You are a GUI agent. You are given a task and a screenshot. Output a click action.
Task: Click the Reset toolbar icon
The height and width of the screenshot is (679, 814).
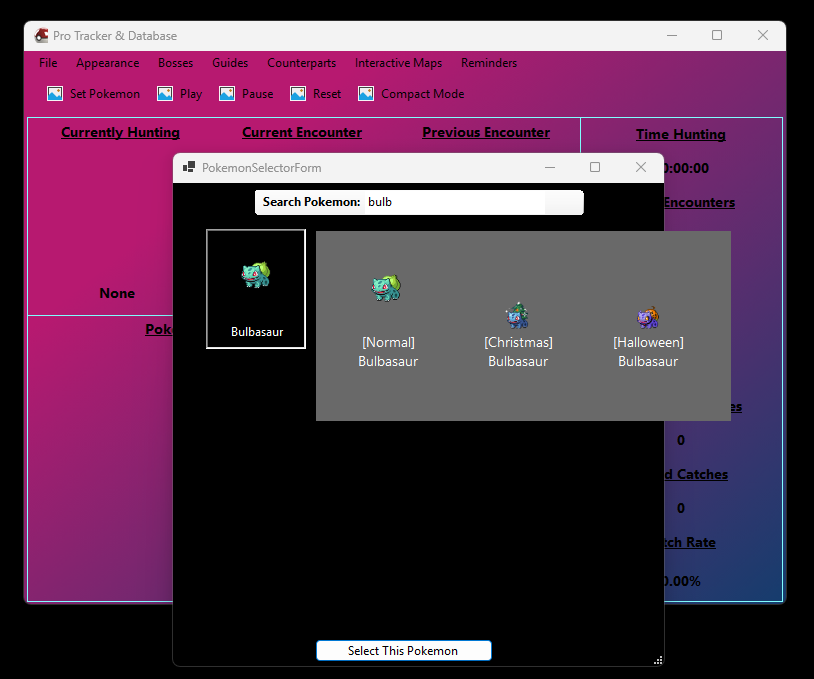click(298, 94)
